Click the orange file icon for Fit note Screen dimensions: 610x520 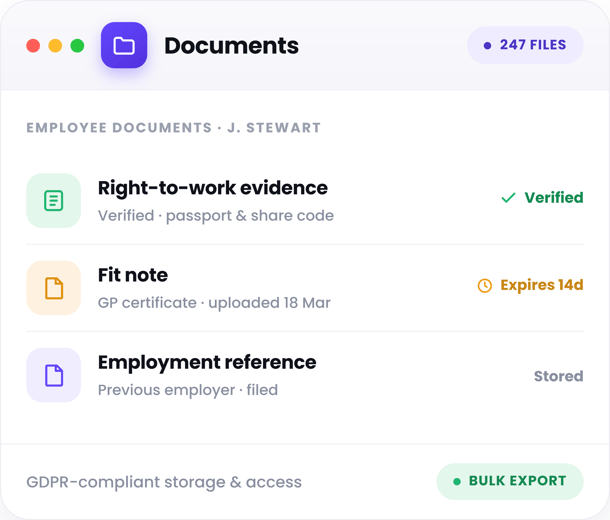point(54,288)
